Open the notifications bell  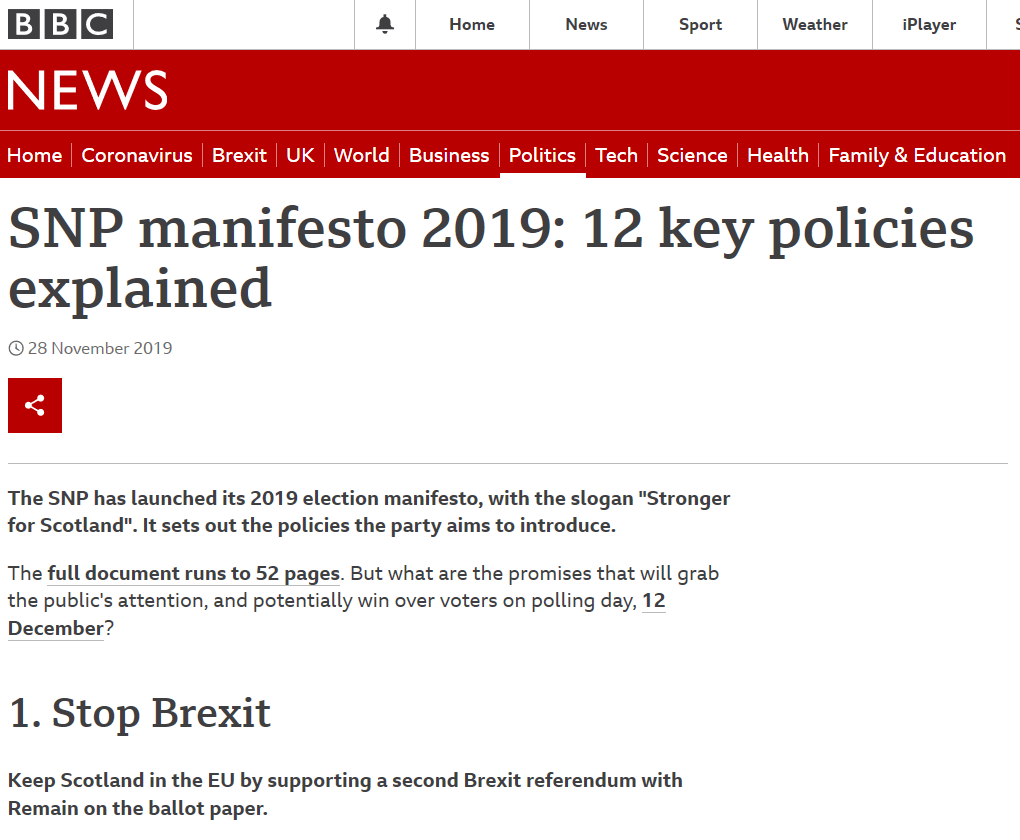385,24
